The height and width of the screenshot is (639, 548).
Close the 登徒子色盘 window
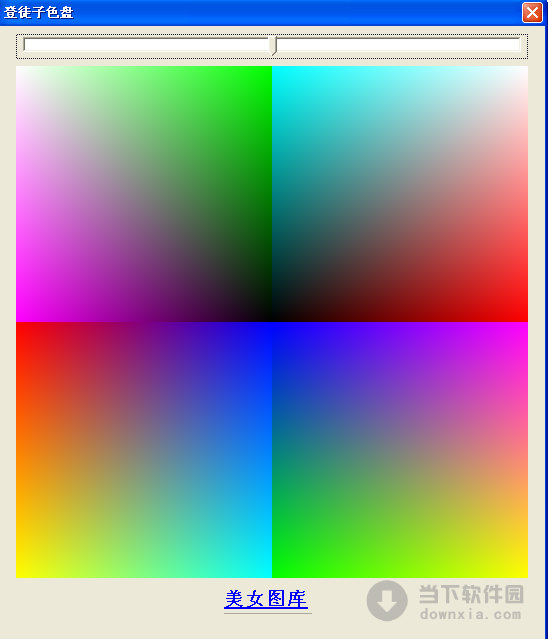click(x=532, y=13)
